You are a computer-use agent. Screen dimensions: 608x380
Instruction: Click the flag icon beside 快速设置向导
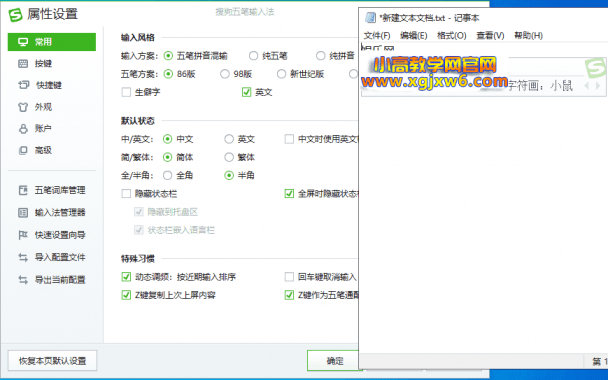click(x=23, y=235)
